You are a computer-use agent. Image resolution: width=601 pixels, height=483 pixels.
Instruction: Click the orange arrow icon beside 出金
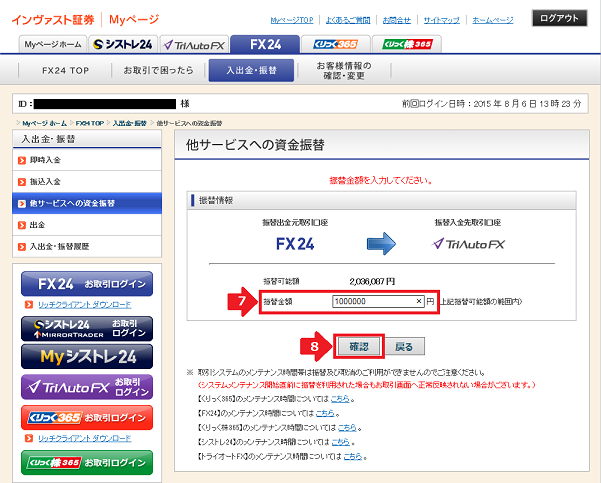[22, 225]
